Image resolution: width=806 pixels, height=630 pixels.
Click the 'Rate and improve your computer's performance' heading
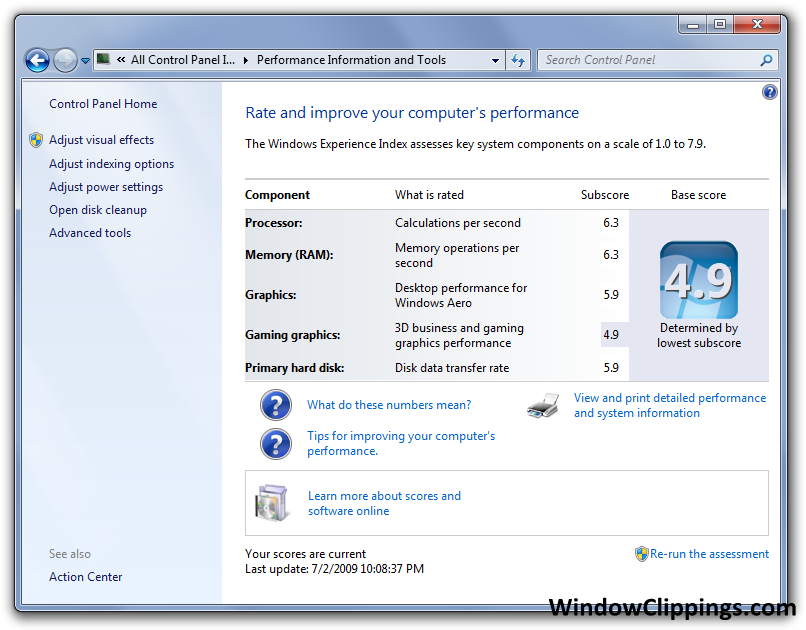412,113
